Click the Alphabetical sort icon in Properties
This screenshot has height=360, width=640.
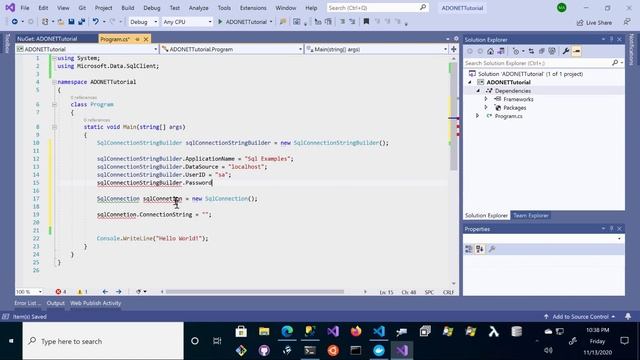pos(480,249)
